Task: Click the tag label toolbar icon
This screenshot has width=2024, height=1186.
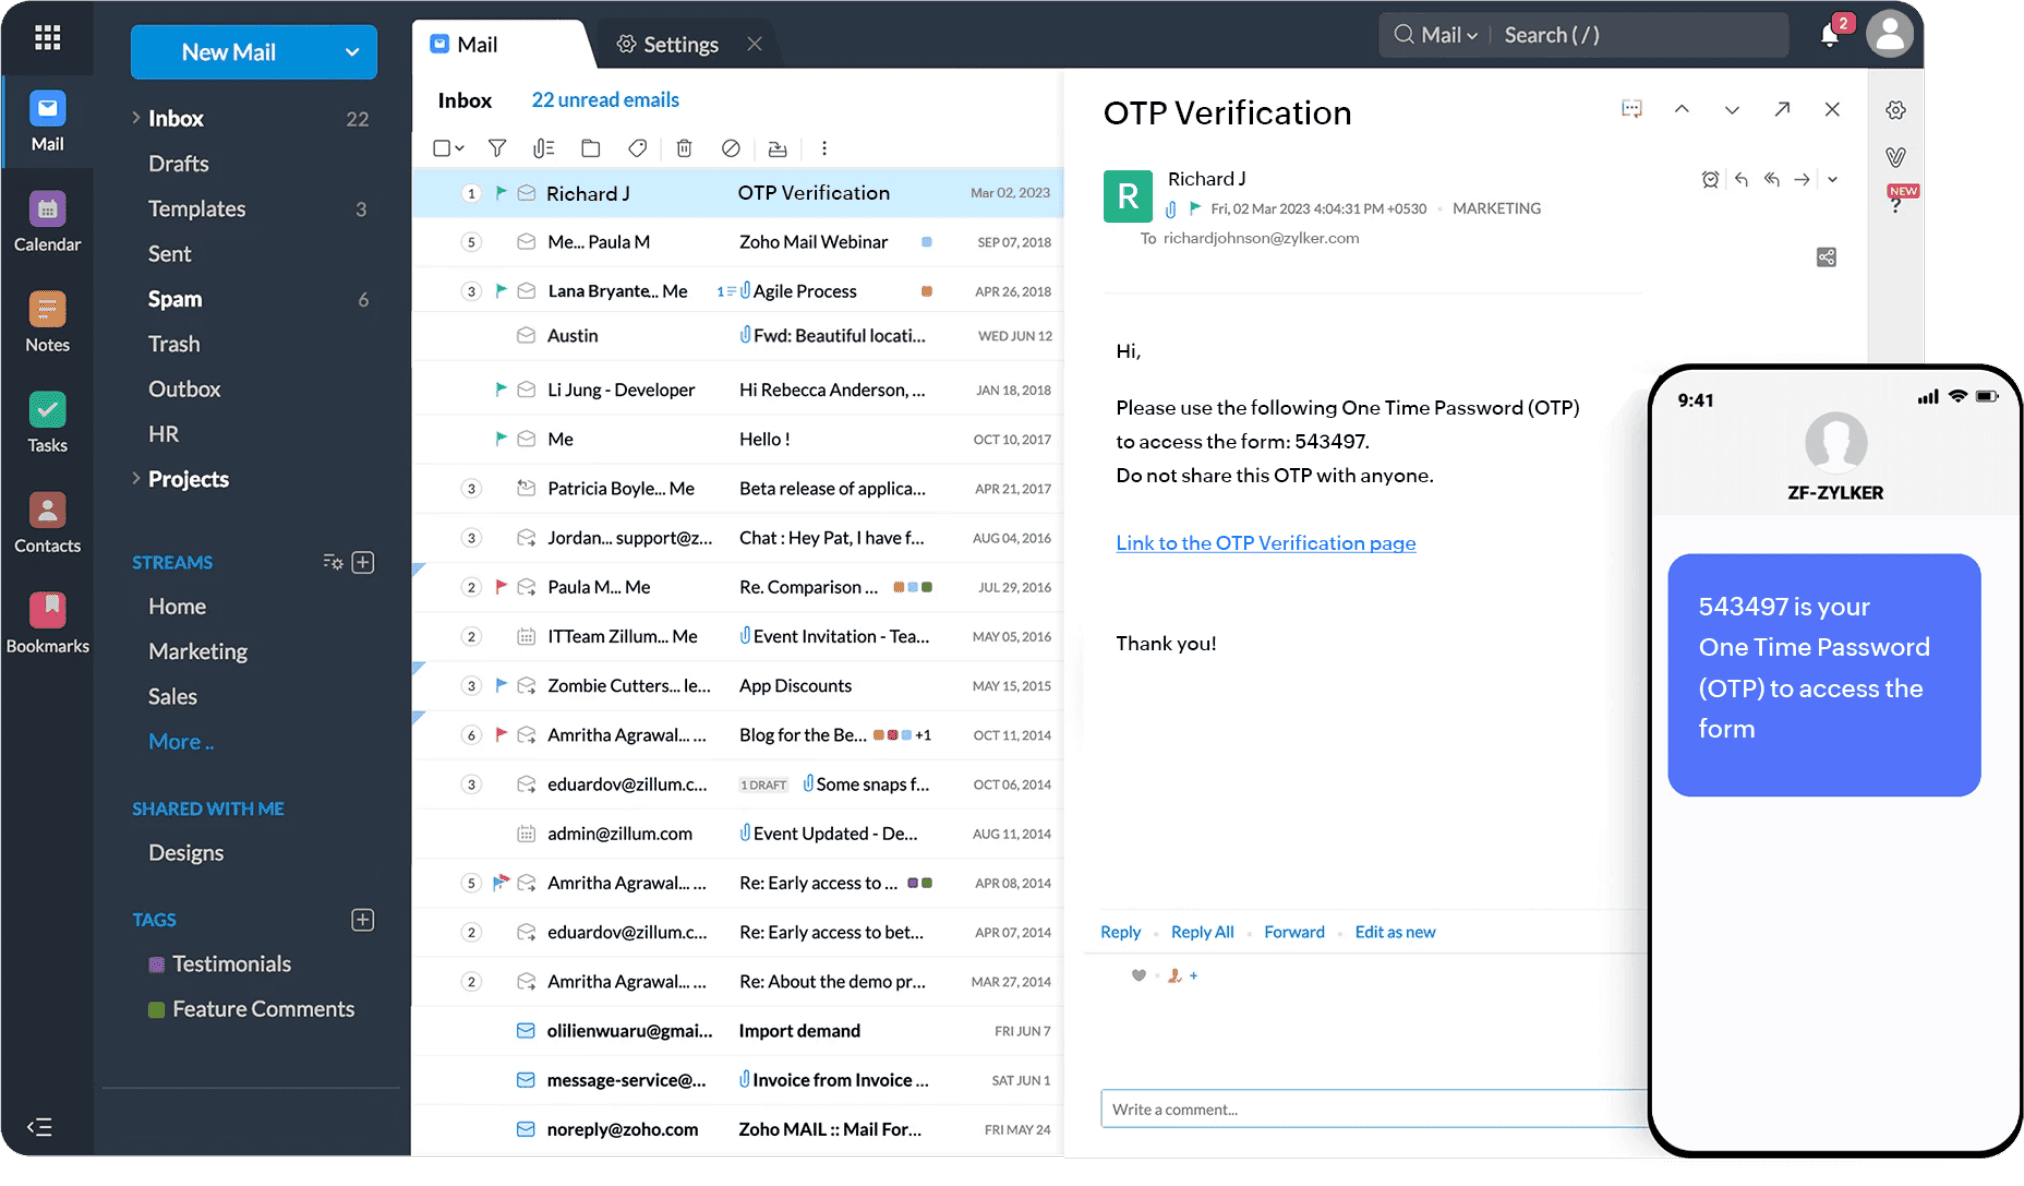Action: [x=637, y=148]
